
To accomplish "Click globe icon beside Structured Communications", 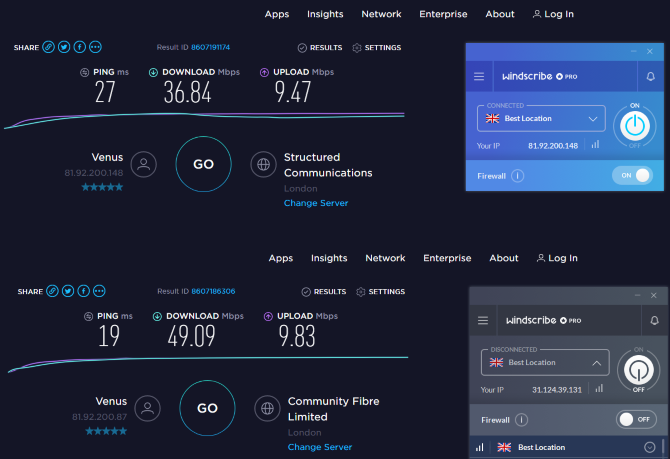I will (x=264, y=164).
